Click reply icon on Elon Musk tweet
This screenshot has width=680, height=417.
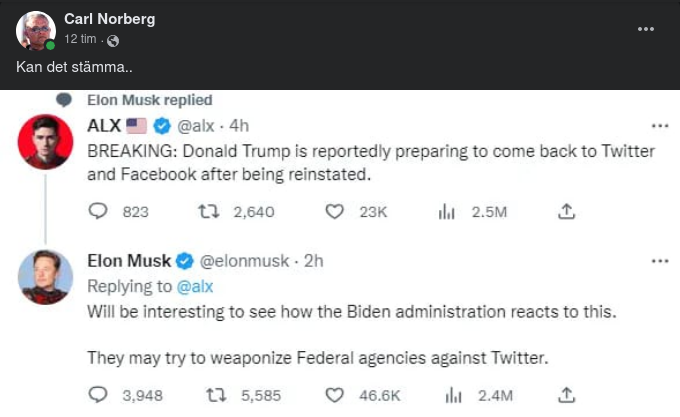pos(98,394)
